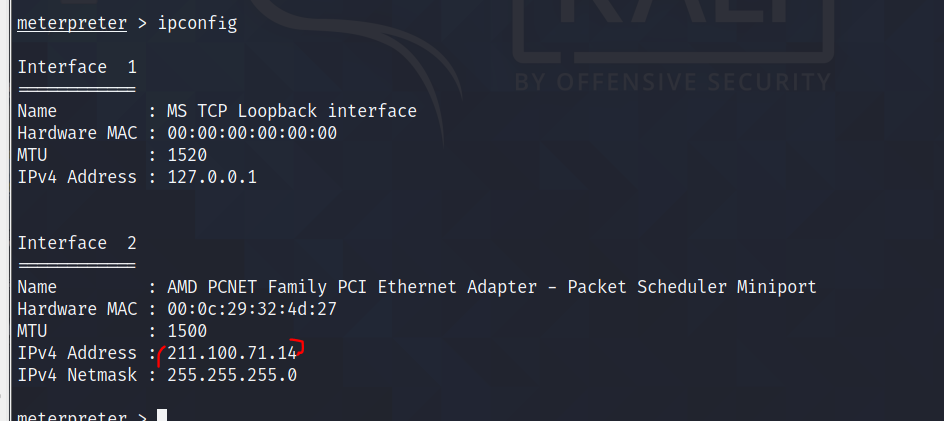Click the MS TCP Loopback interface name
This screenshot has width=944, height=421.
click(292, 111)
